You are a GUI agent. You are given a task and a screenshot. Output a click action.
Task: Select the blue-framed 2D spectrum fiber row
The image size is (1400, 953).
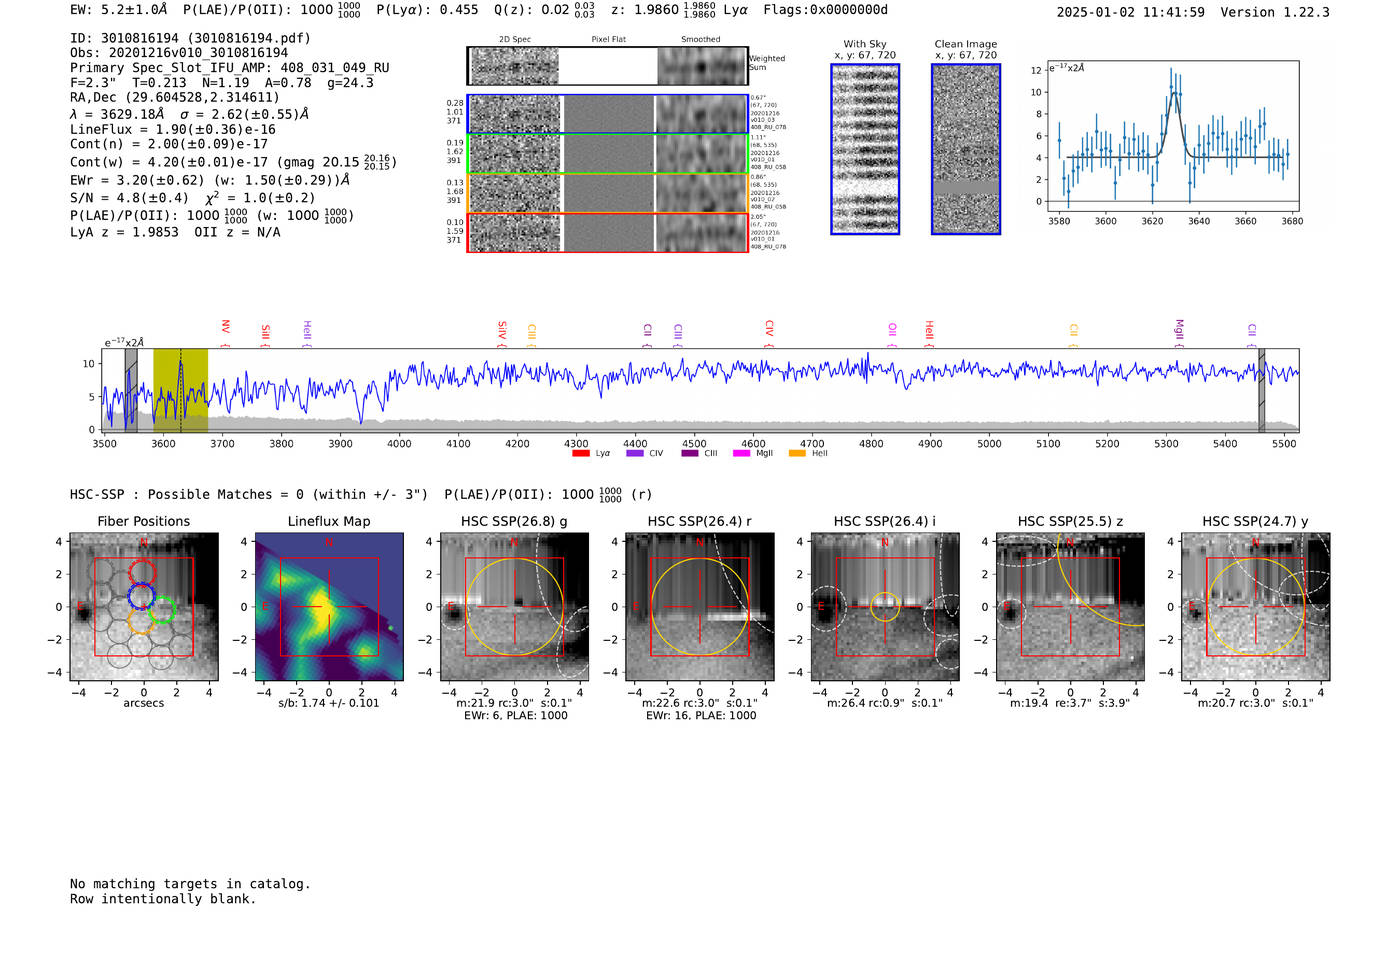click(x=608, y=114)
